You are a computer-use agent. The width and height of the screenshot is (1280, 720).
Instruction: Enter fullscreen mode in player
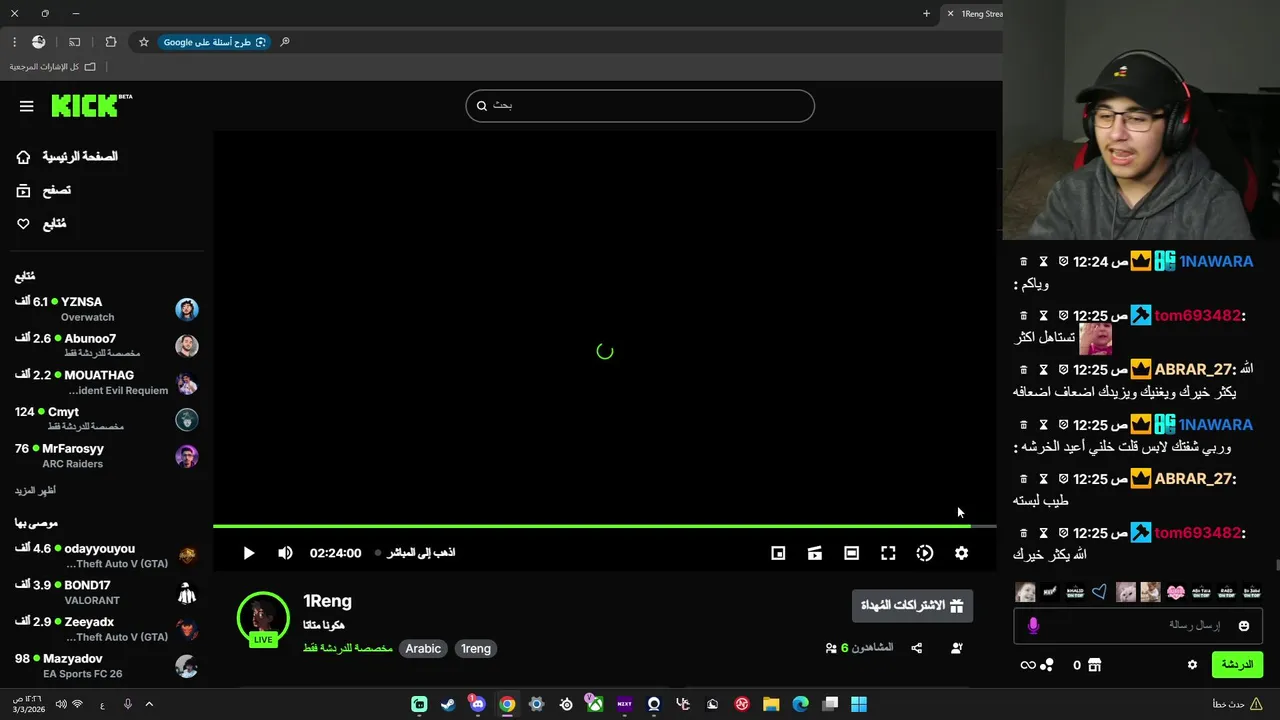coord(888,553)
